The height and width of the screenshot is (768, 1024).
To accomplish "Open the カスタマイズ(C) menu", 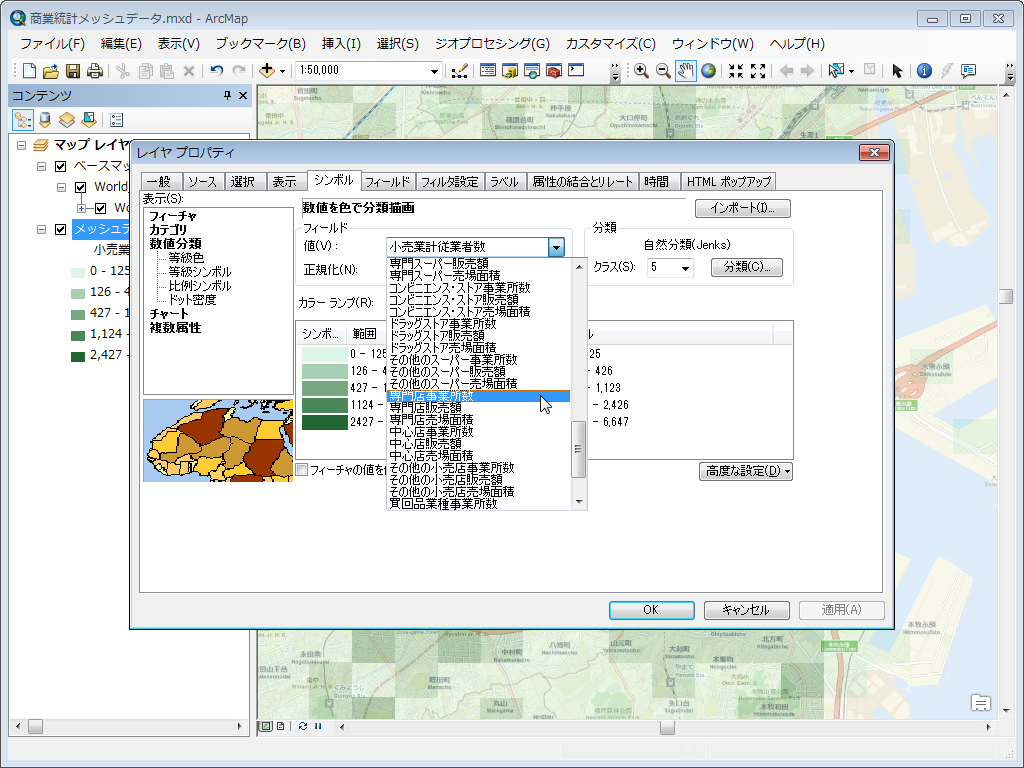I will (x=611, y=44).
